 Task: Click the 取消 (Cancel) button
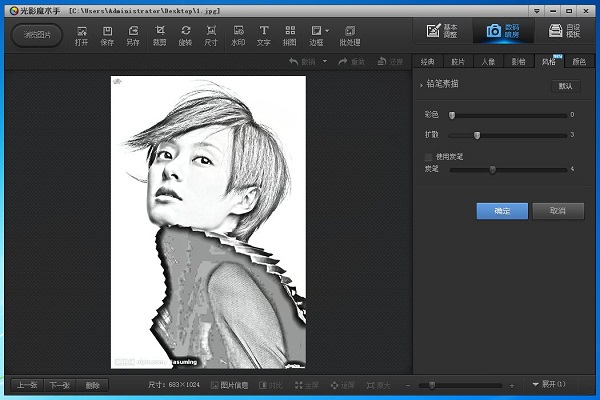(x=557, y=211)
